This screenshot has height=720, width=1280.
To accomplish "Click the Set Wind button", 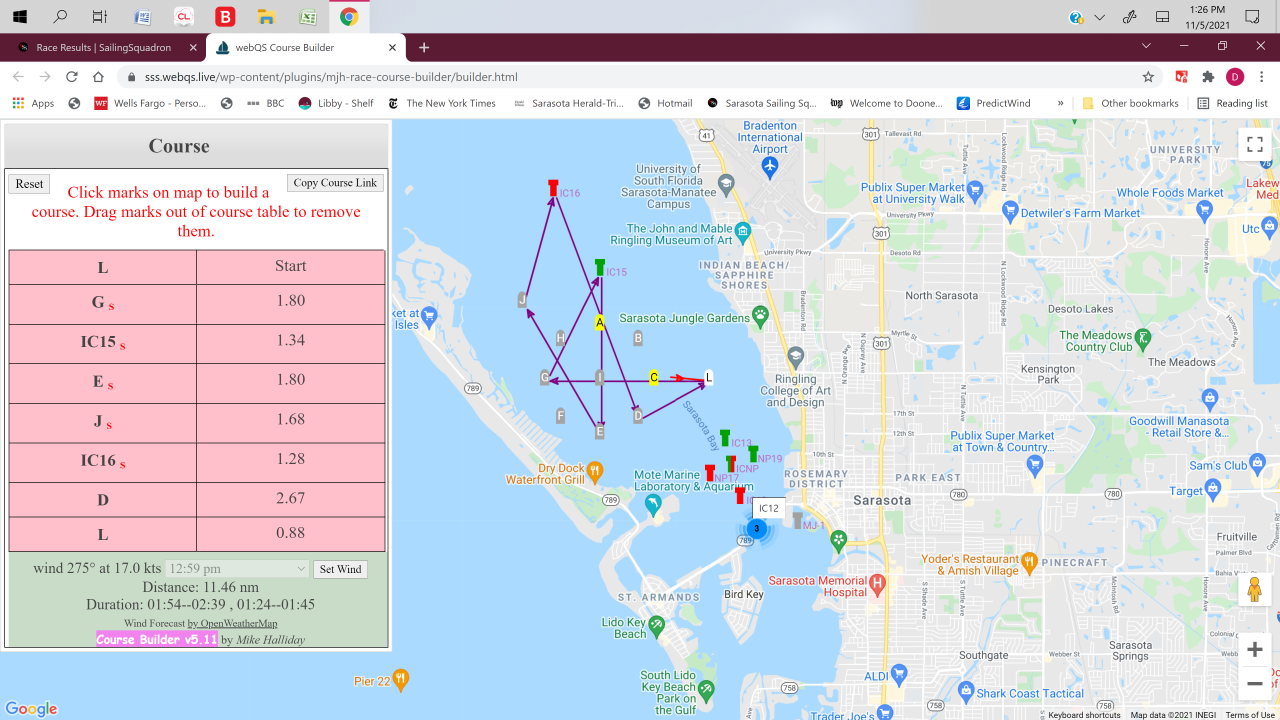I will [340, 569].
